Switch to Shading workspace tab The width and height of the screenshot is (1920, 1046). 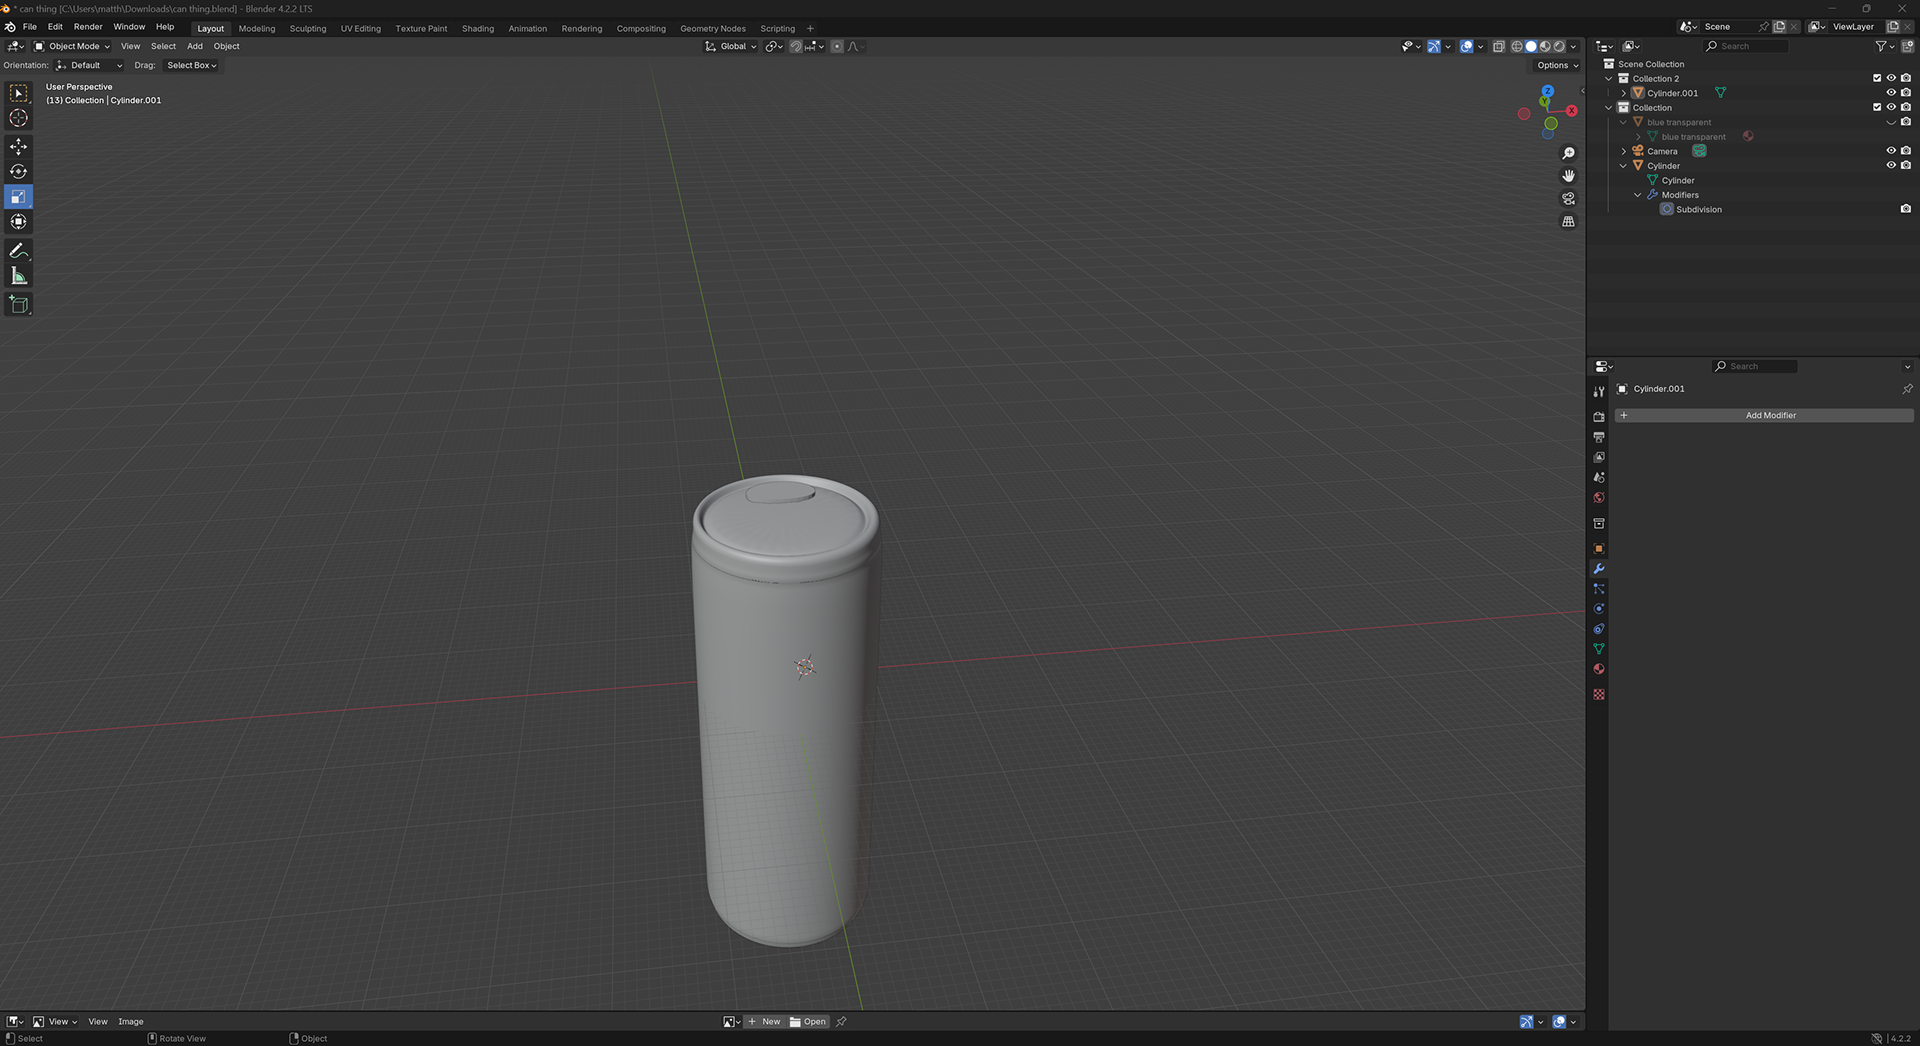coord(478,28)
